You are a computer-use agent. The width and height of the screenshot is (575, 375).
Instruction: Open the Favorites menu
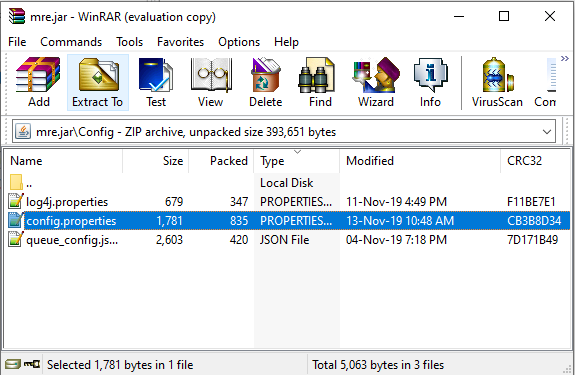click(180, 42)
